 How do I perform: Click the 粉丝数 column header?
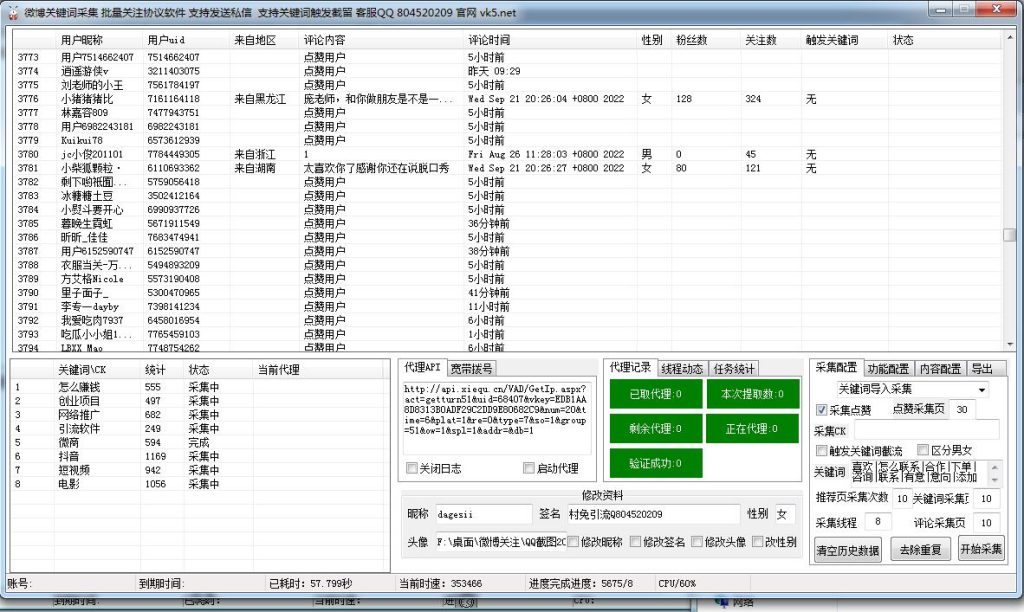(x=691, y=41)
